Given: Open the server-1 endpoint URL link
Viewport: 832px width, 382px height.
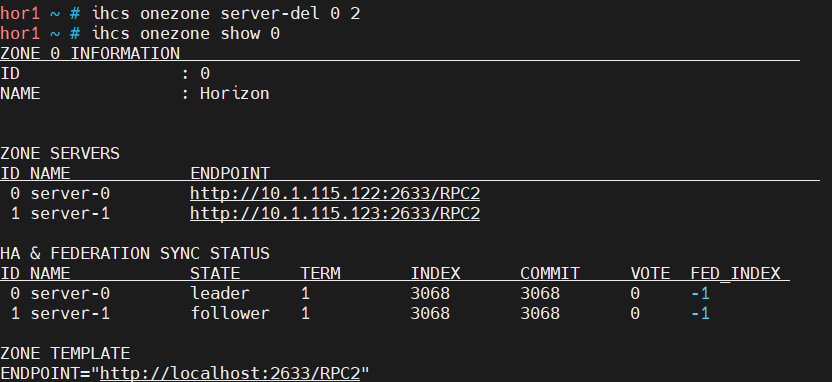Looking at the screenshot, I should click(x=335, y=213).
